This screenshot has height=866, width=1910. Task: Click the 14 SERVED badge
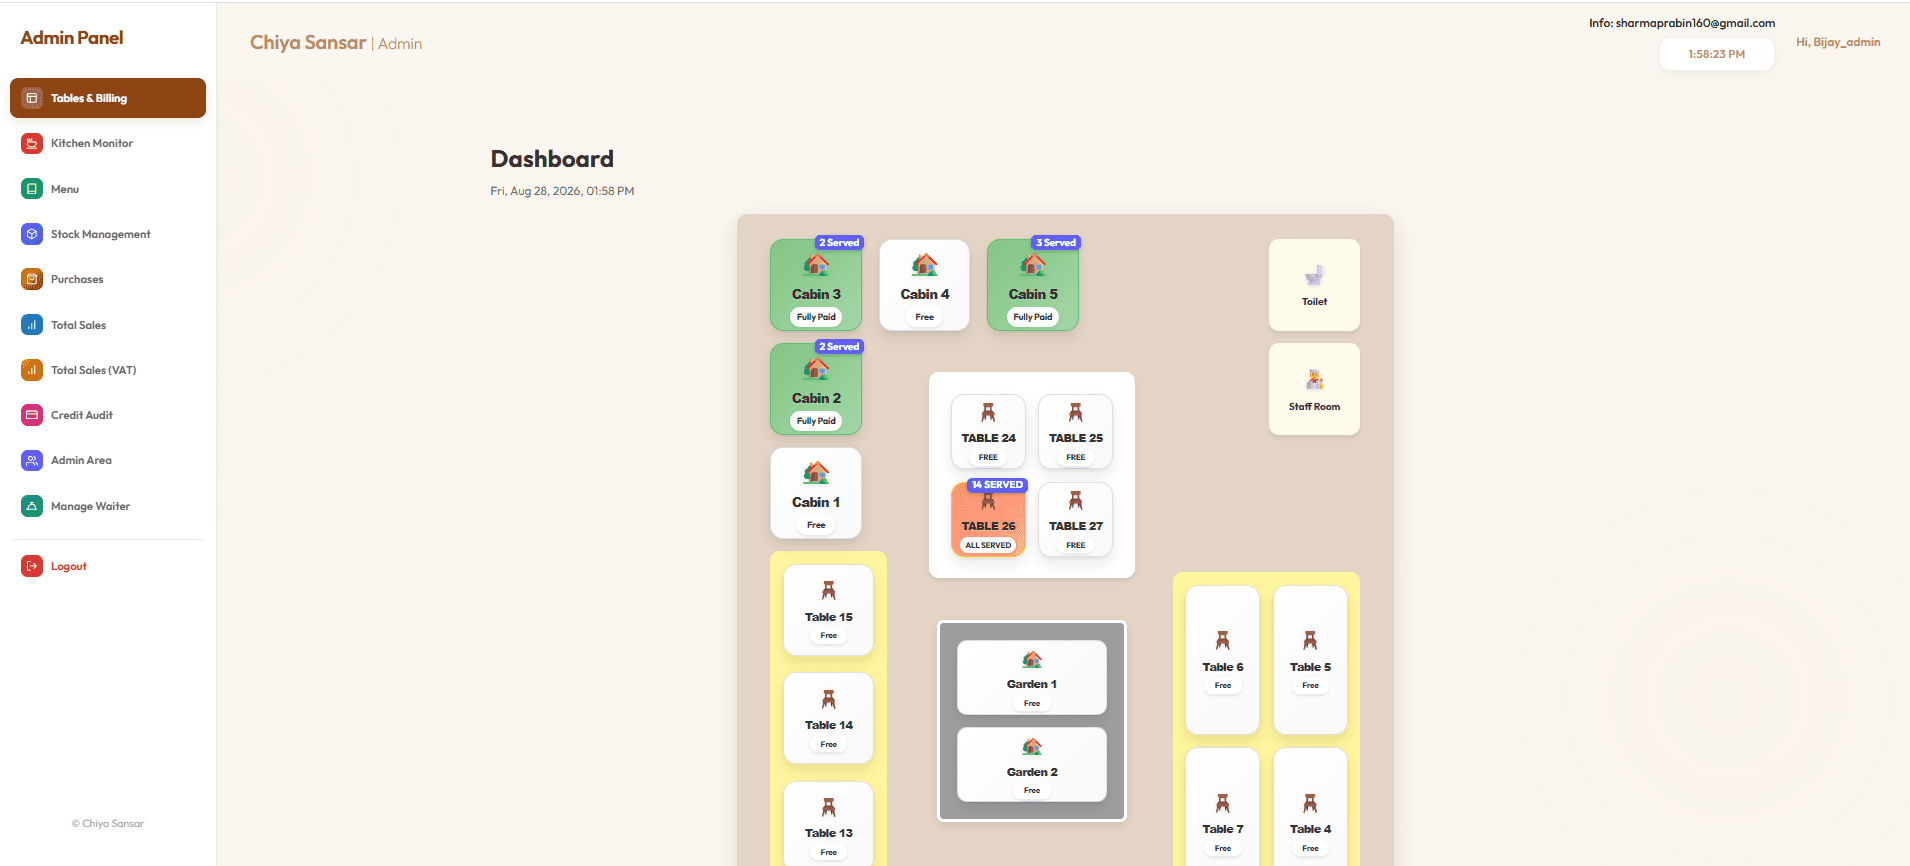pyautogui.click(x=997, y=485)
